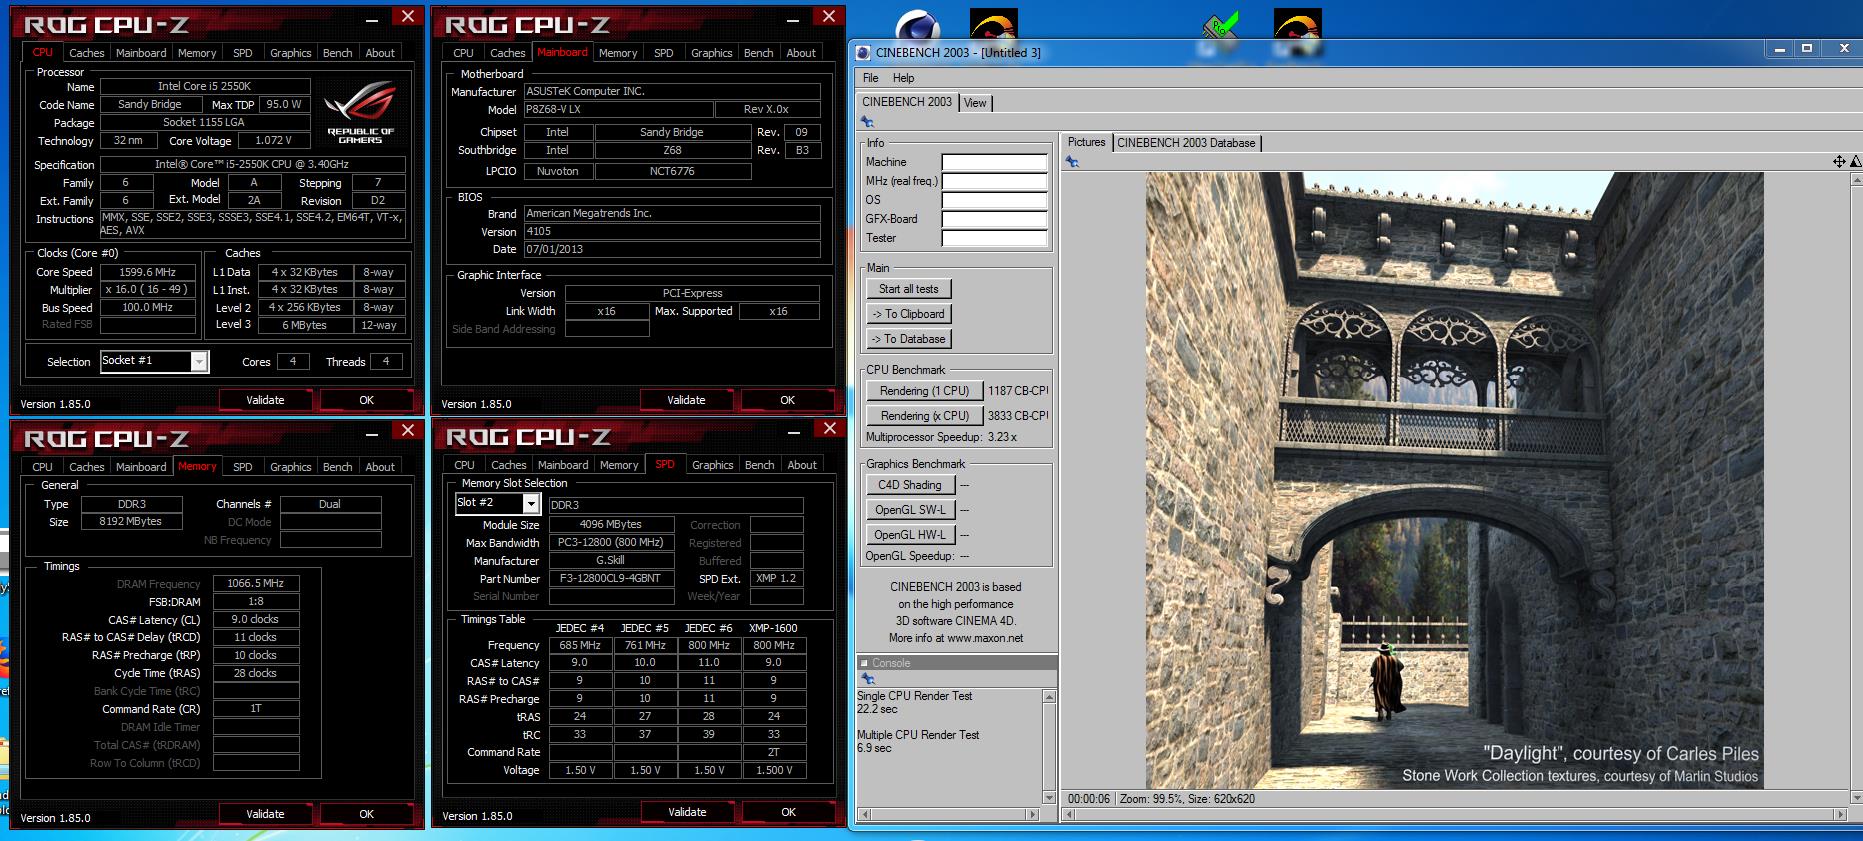The height and width of the screenshot is (841, 1863).
Task: Click the pin icon below the CINEBENCH 2003 tab
Action: coord(867,122)
